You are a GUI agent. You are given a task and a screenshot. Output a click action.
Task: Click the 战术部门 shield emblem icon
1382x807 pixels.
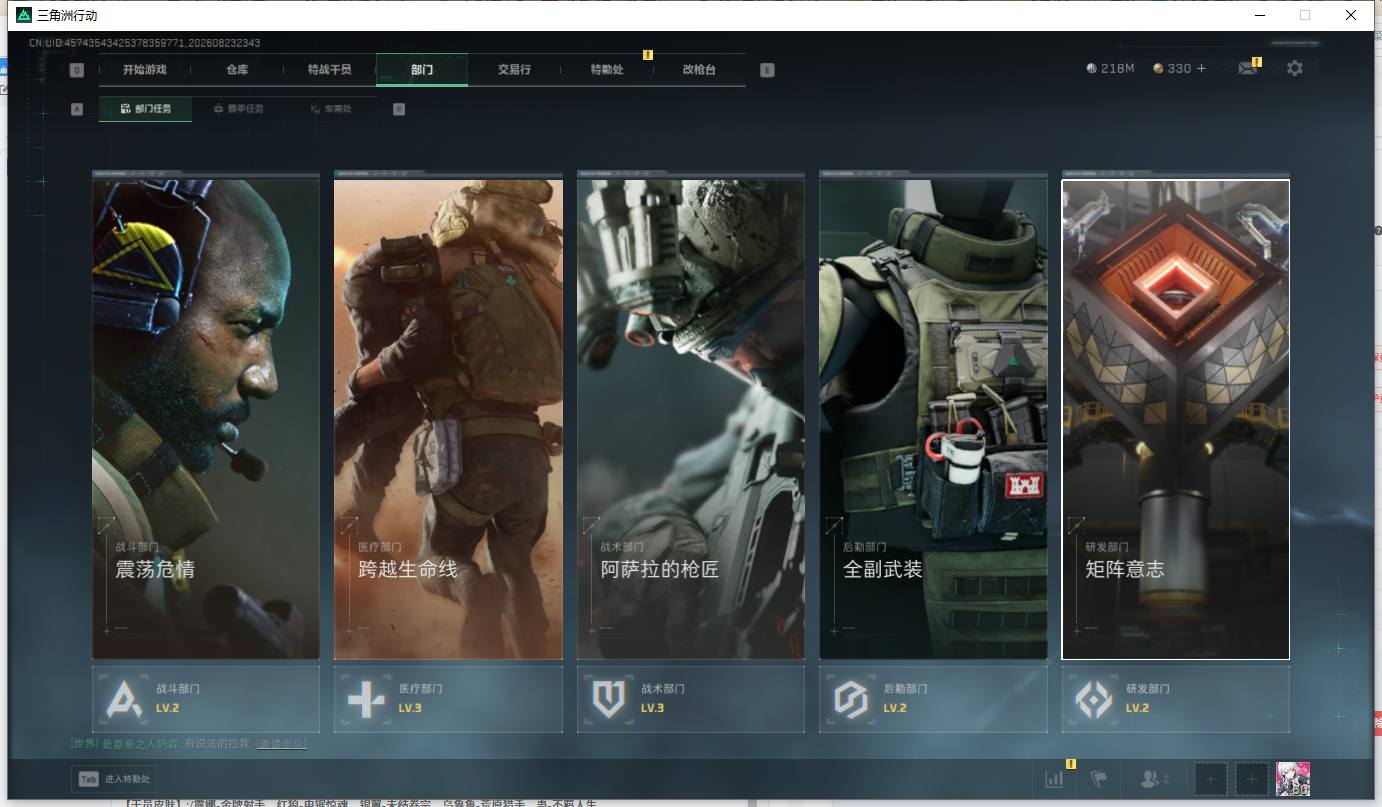[x=609, y=699]
